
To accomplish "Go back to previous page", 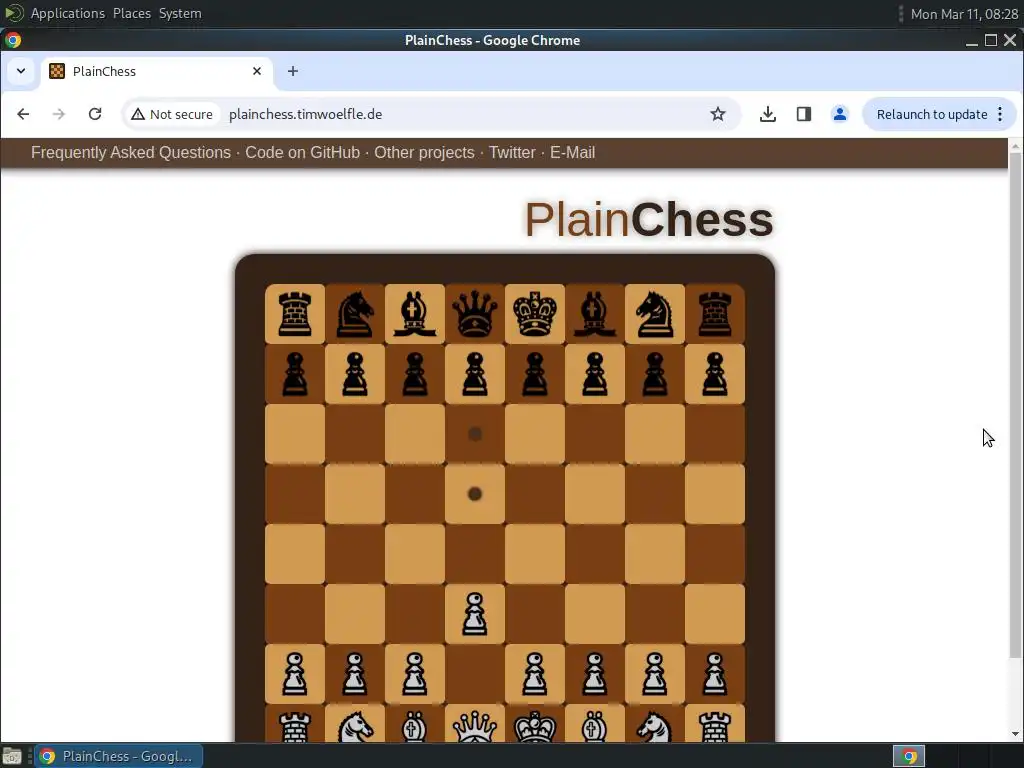I will (x=24, y=114).
